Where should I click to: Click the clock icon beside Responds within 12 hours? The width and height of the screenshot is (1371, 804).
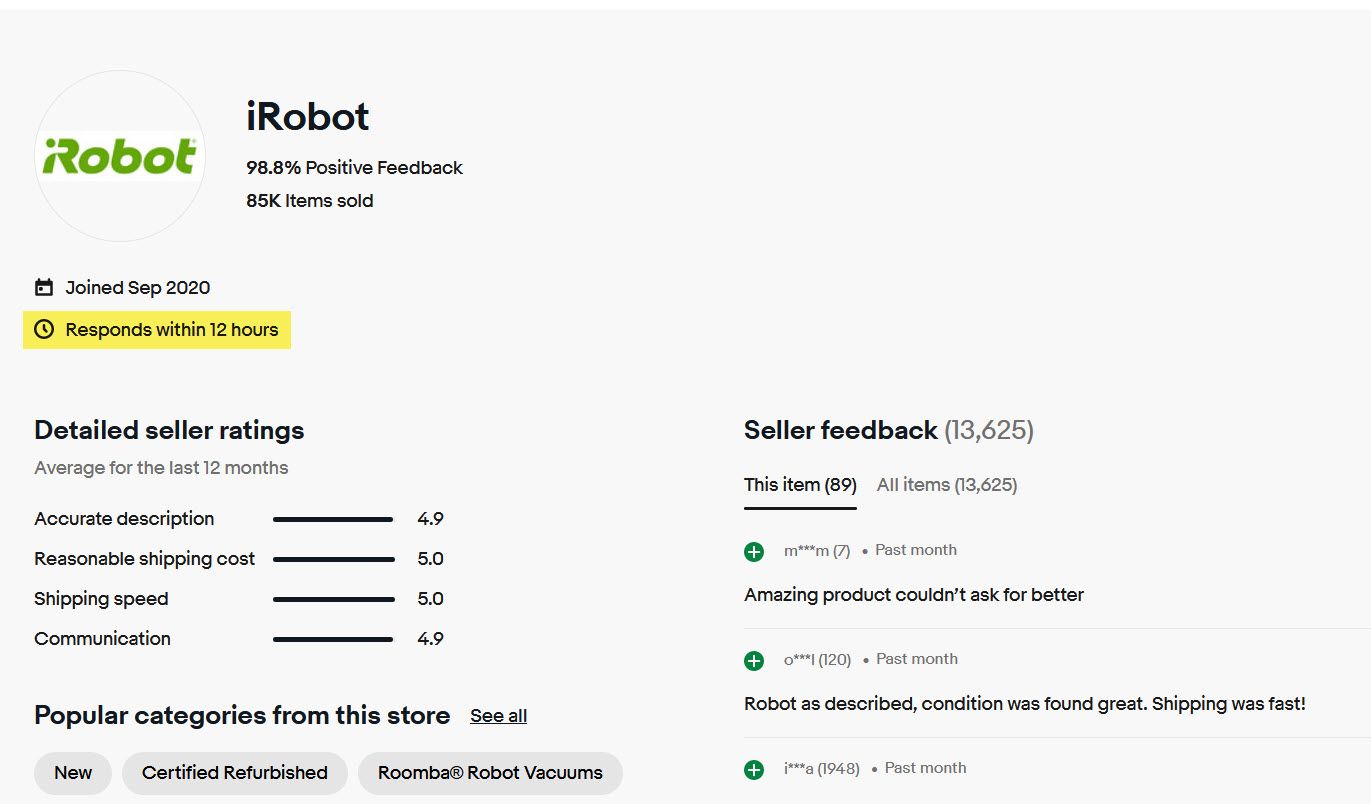(44, 330)
